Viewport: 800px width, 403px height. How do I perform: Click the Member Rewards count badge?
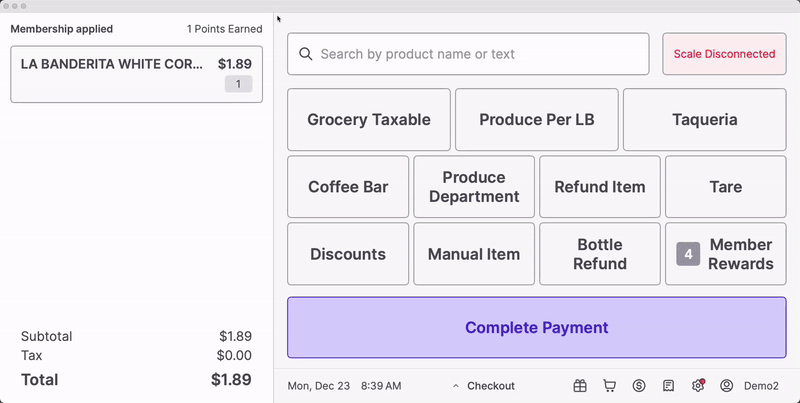click(688, 254)
